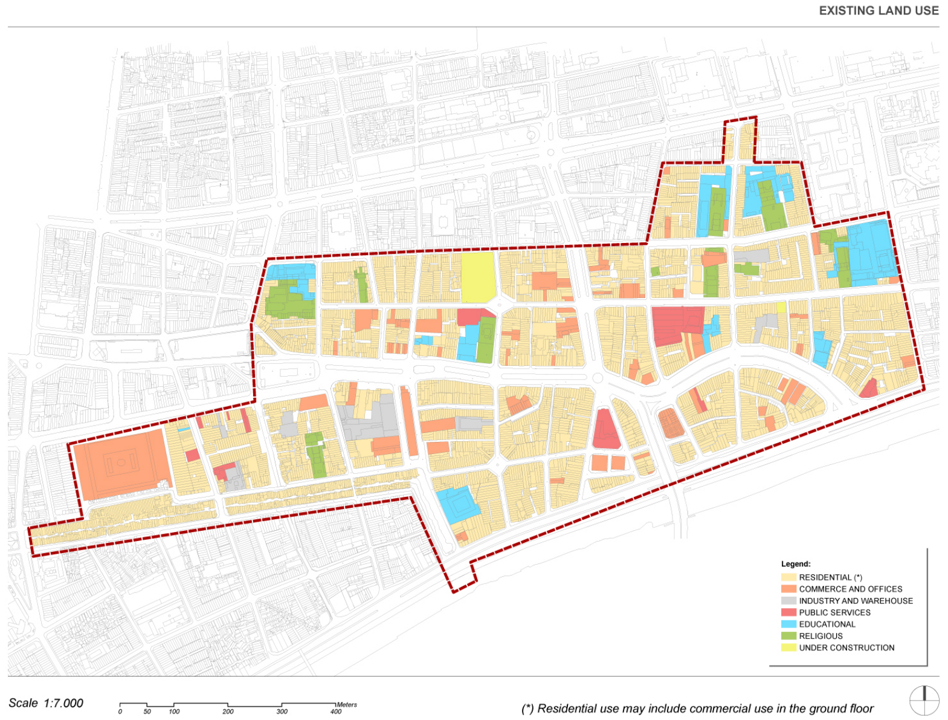Click the Legend heading text

coord(796,565)
